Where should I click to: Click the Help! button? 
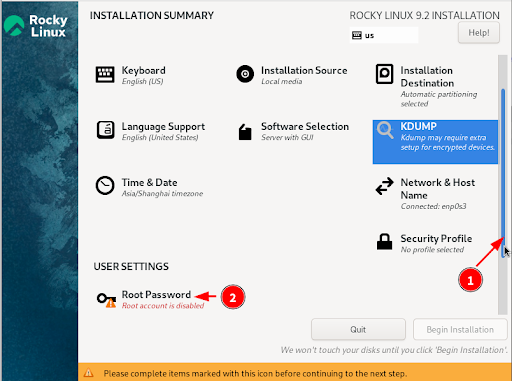(x=479, y=33)
